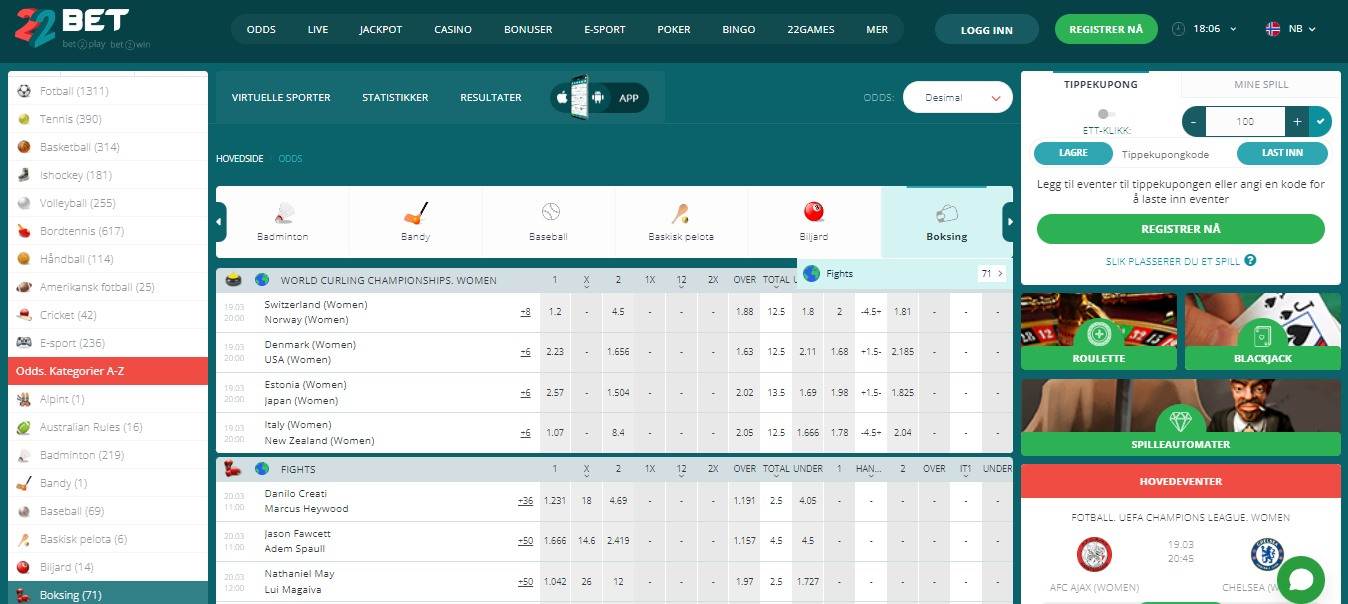Click REGISTRER NÅ in the header
This screenshot has height=604, width=1348.
[x=1106, y=29]
